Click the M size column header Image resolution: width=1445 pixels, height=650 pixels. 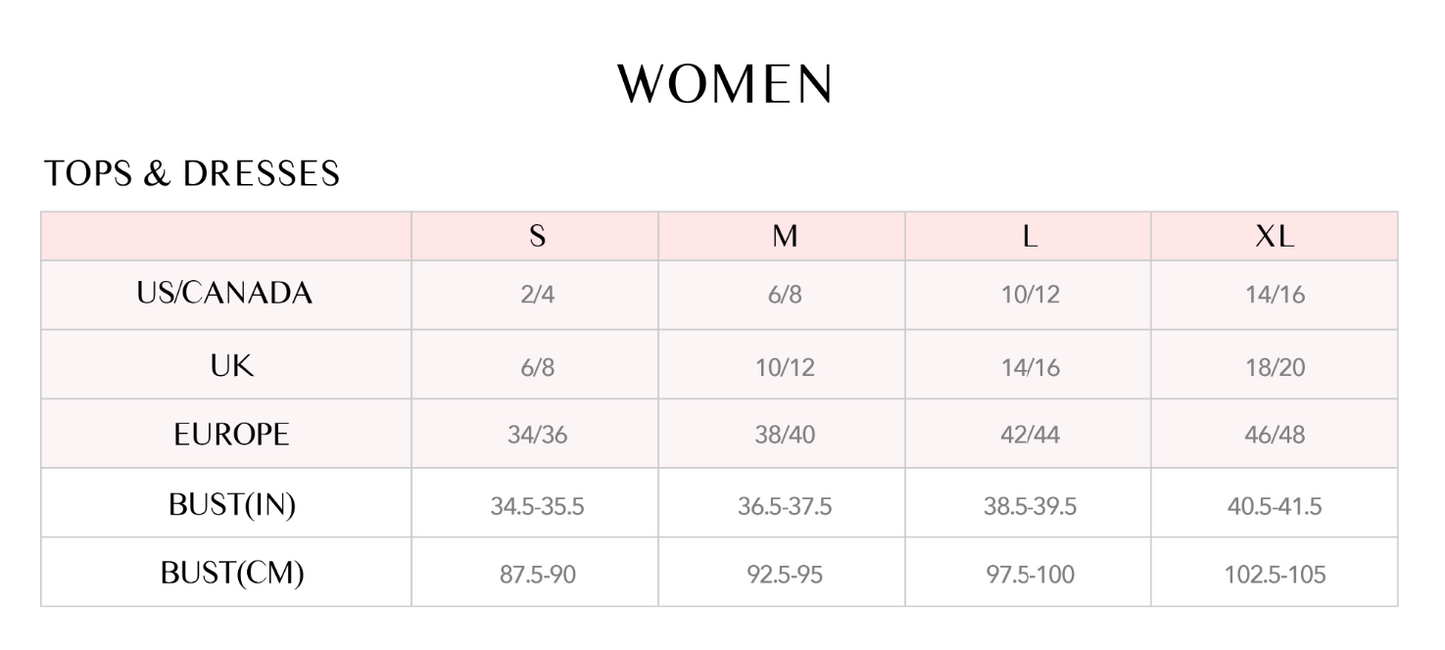point(785,236)
